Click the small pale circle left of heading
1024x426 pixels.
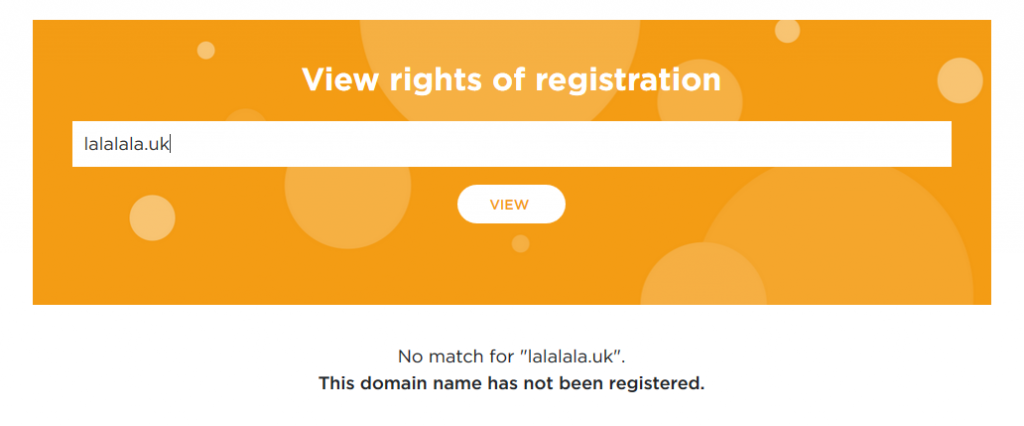pos(206,50)
